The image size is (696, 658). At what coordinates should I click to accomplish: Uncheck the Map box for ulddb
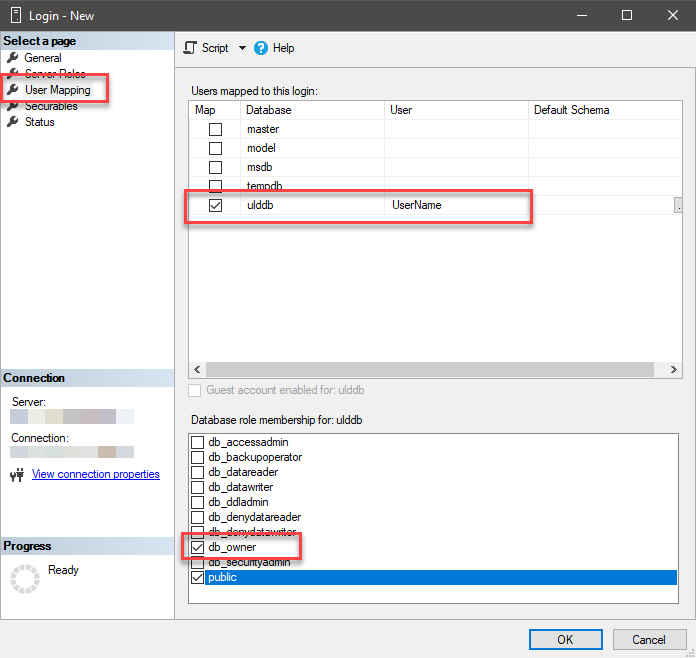coord(215,205)
